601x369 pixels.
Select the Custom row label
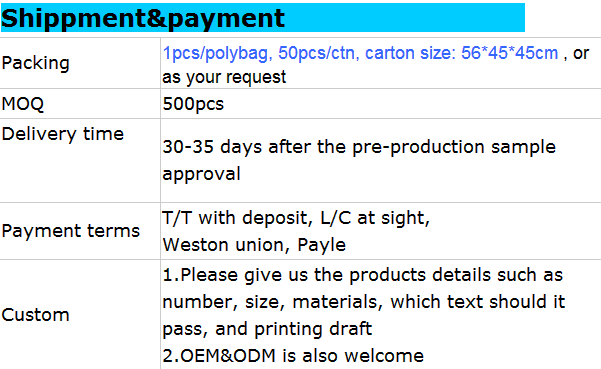pyautogui.click(x=35, y=315)
